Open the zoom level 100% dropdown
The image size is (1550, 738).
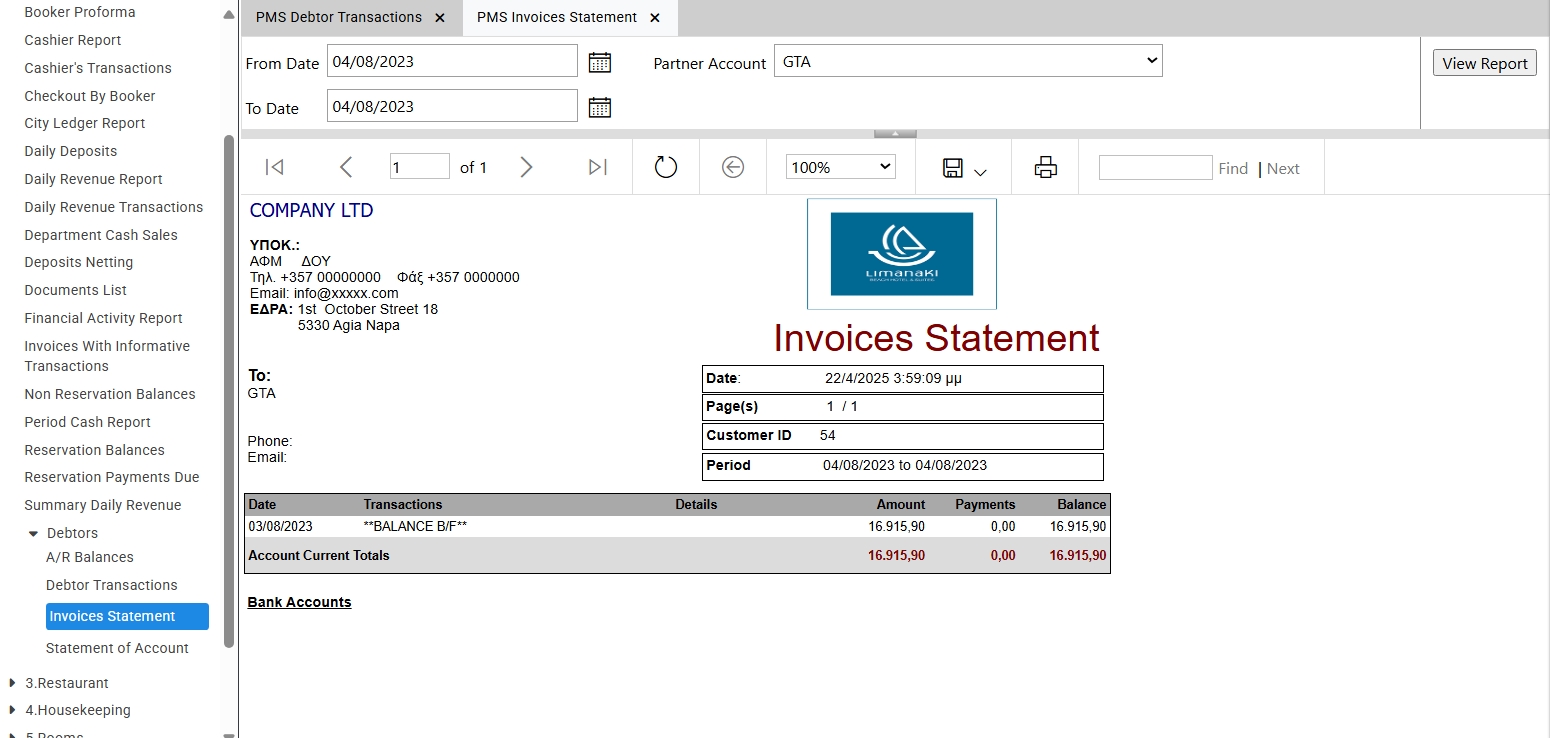[841, 167]
